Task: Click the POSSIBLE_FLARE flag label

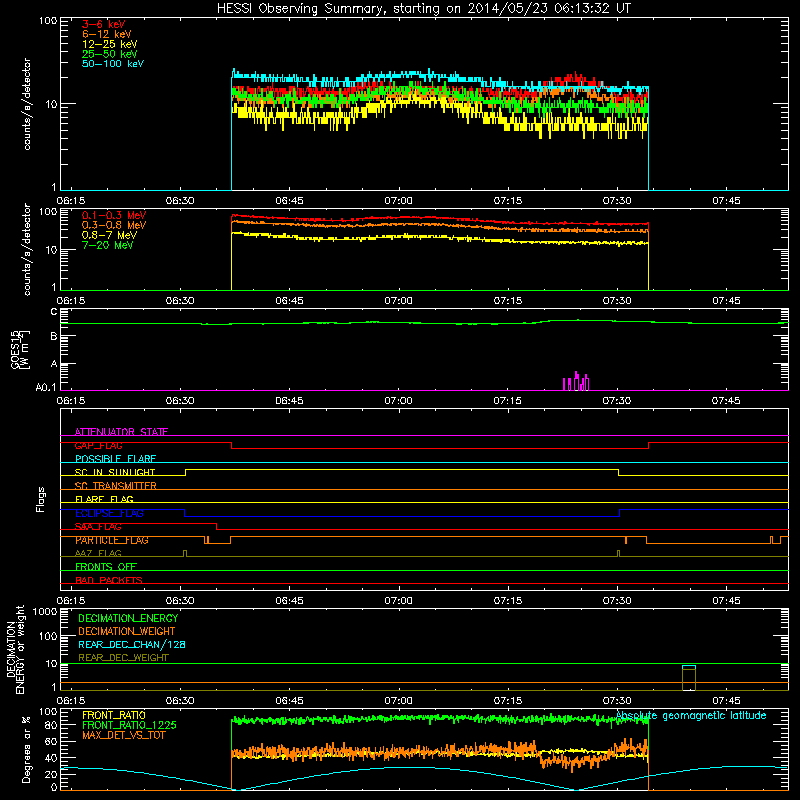Action: 115,459
